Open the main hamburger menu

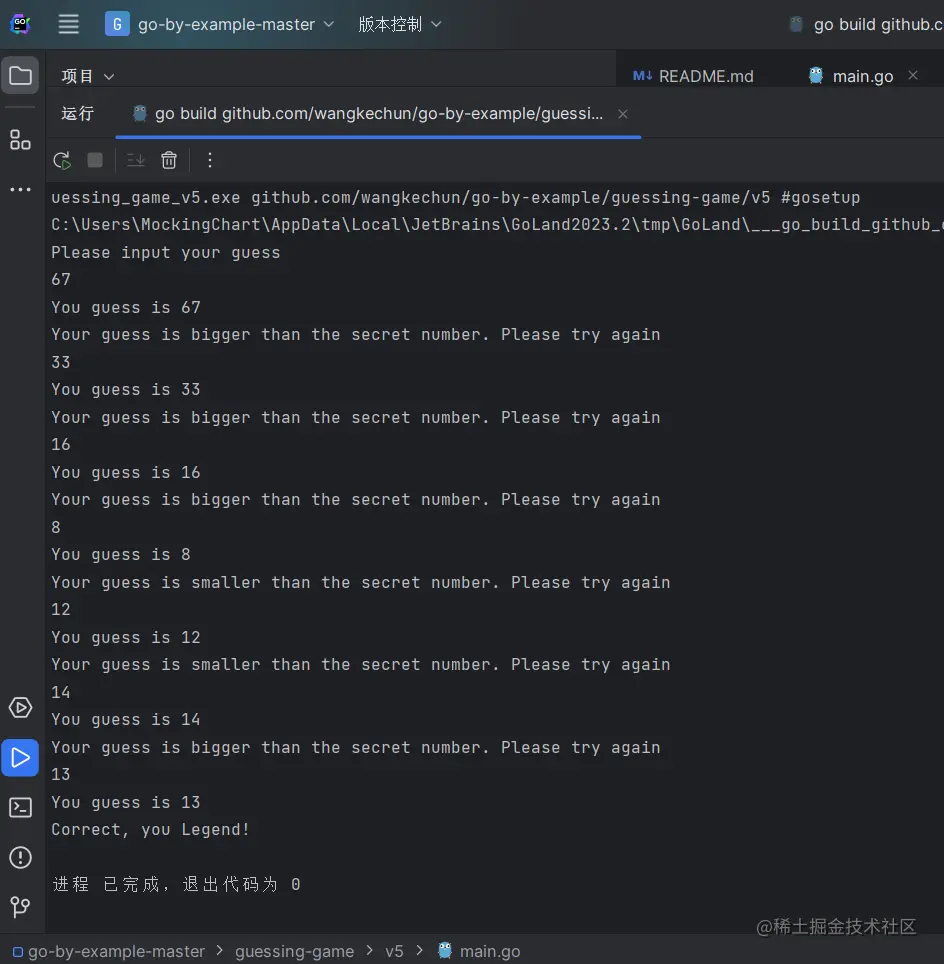(68, 24)
